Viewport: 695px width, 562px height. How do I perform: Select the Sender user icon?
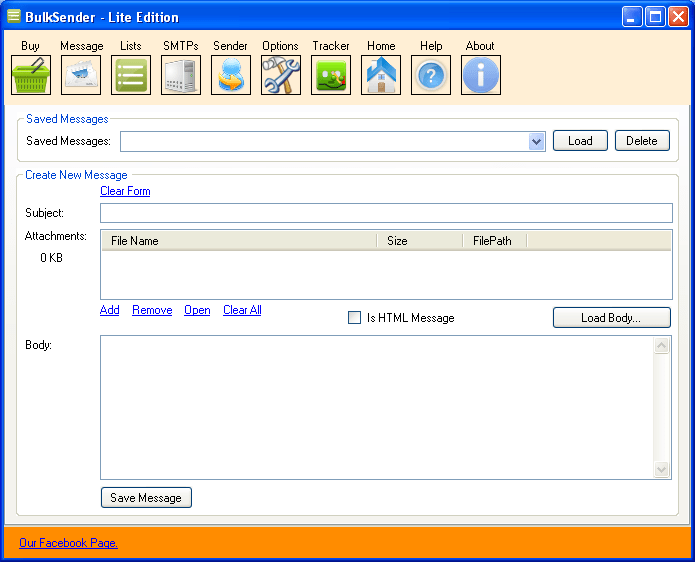tap(231, 75)
